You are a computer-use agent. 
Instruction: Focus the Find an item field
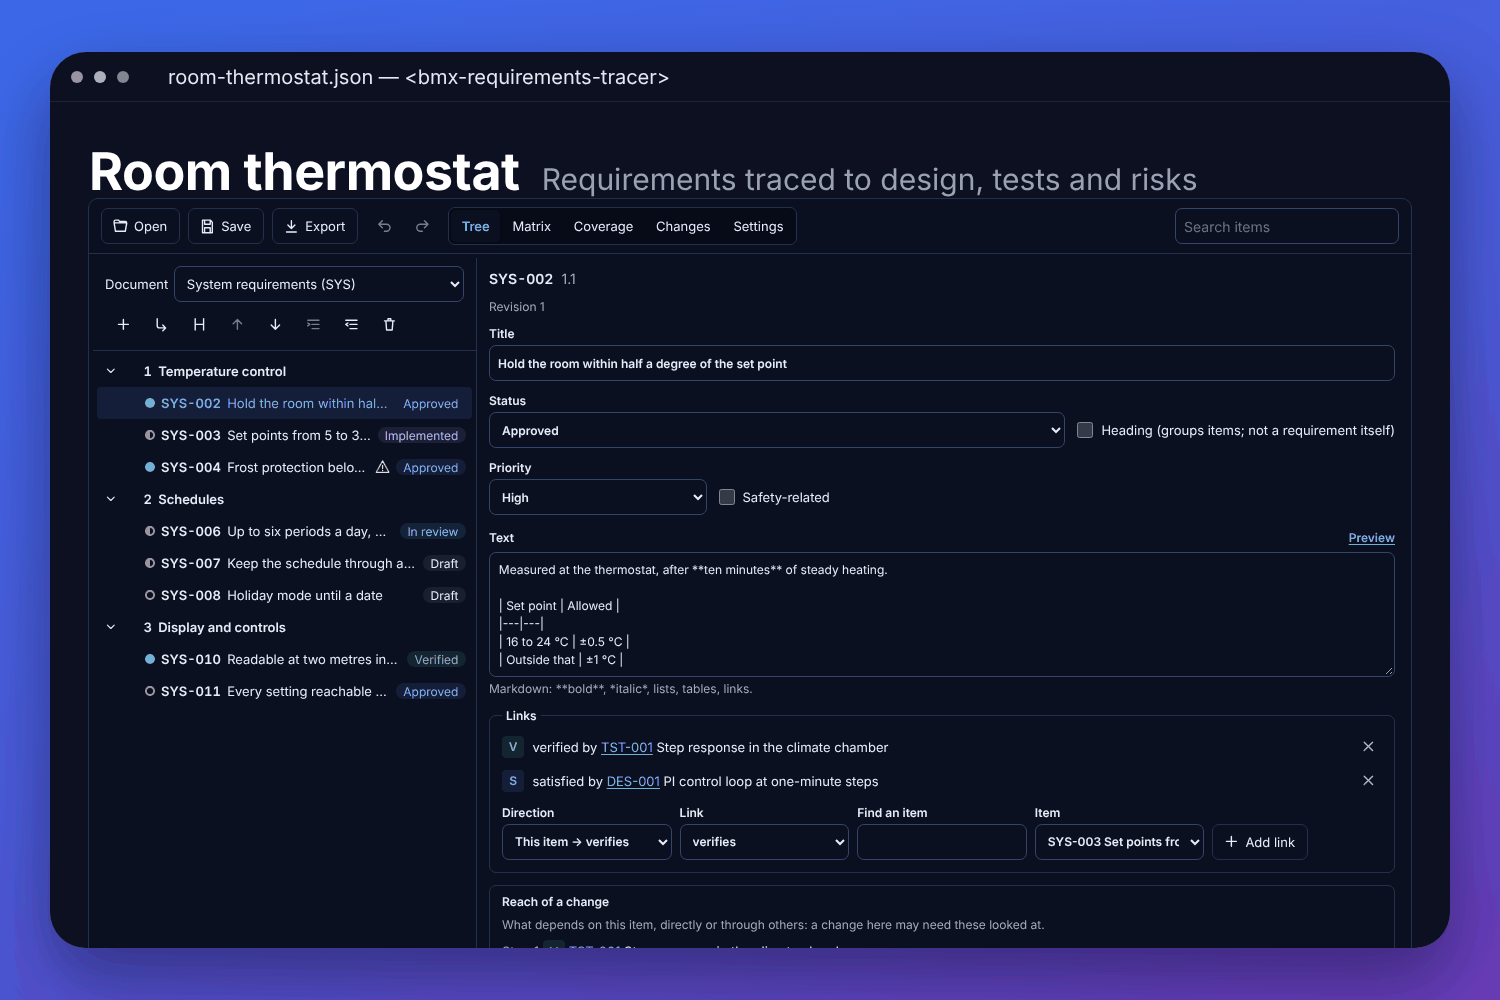(x=942, y=842)
